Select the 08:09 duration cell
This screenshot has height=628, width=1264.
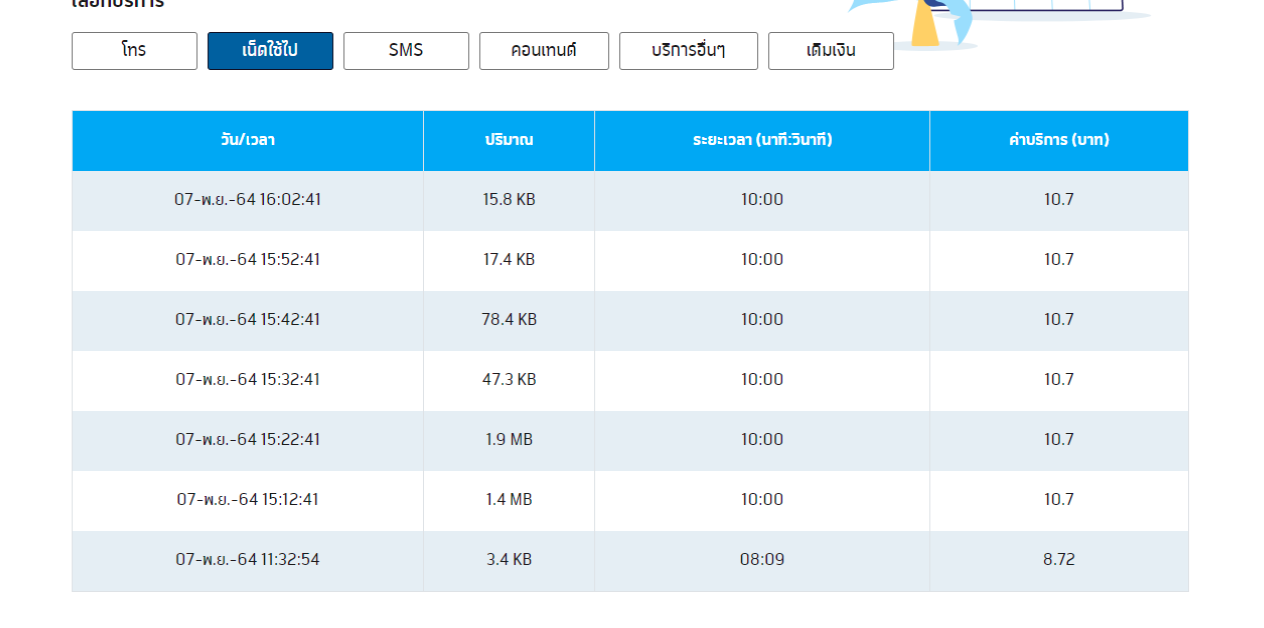(x=762, y=560)
